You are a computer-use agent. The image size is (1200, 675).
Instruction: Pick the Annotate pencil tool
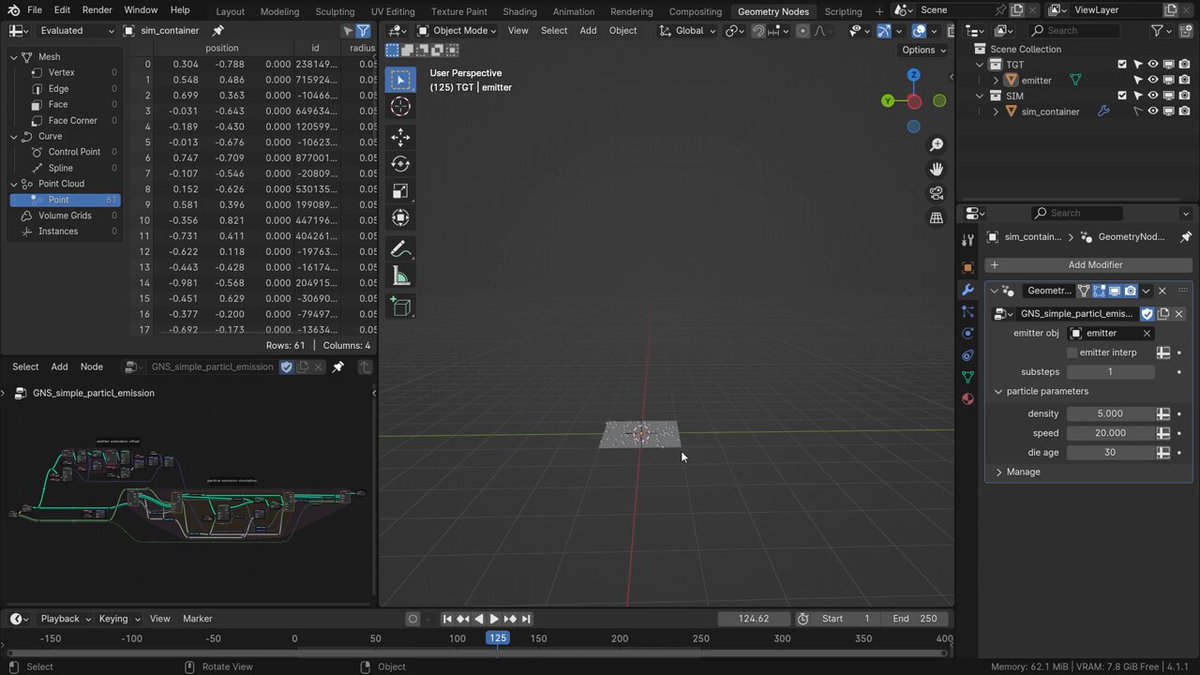[x=400, y=249]
